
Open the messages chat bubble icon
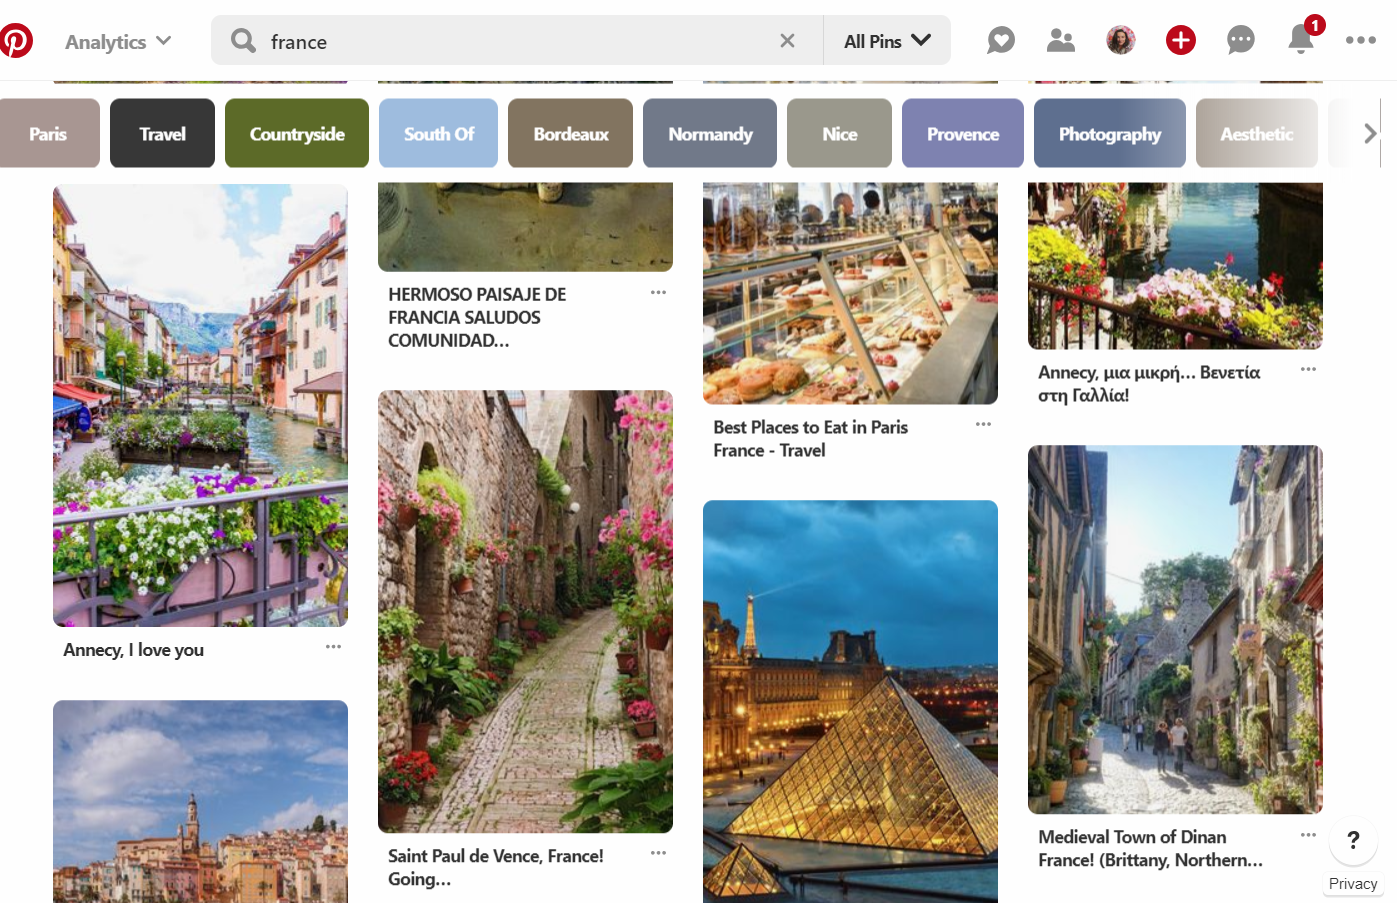point(1241,40)
